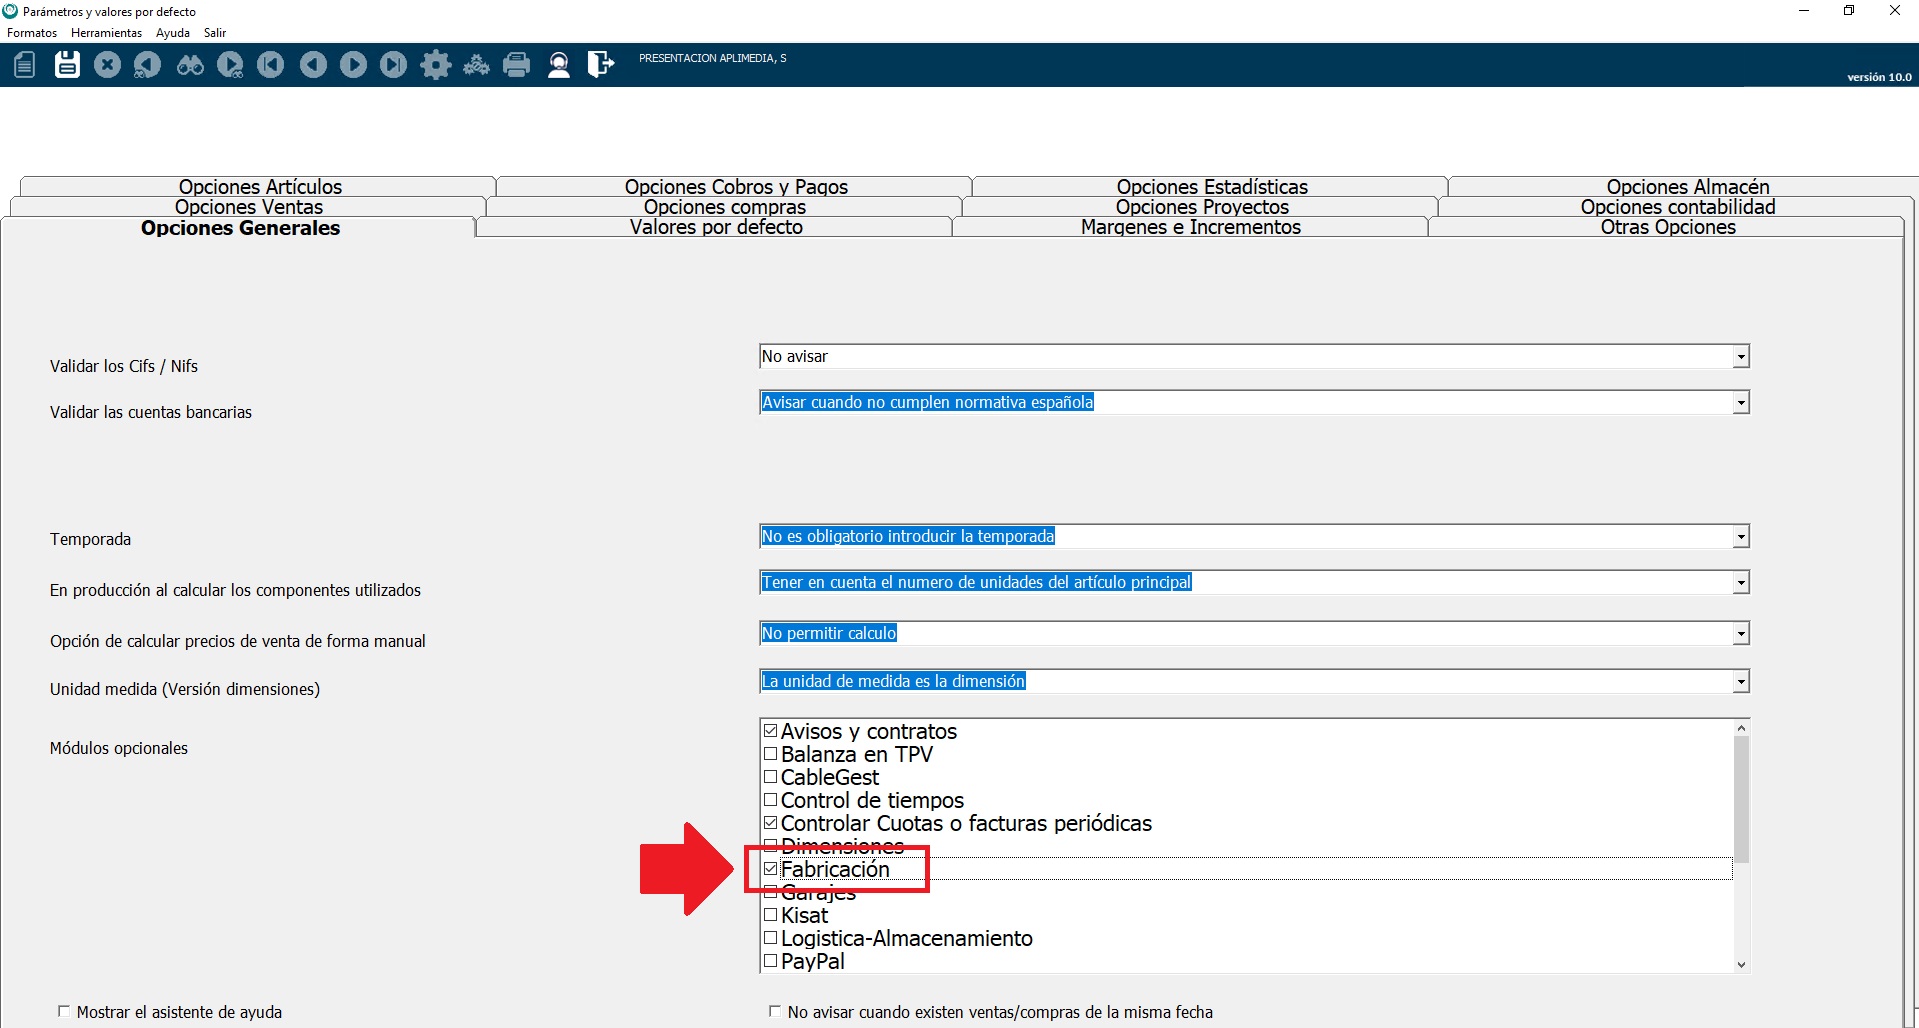The image size is (1919, 1028).
Task: Click the exit door icon
Action: 600,65
